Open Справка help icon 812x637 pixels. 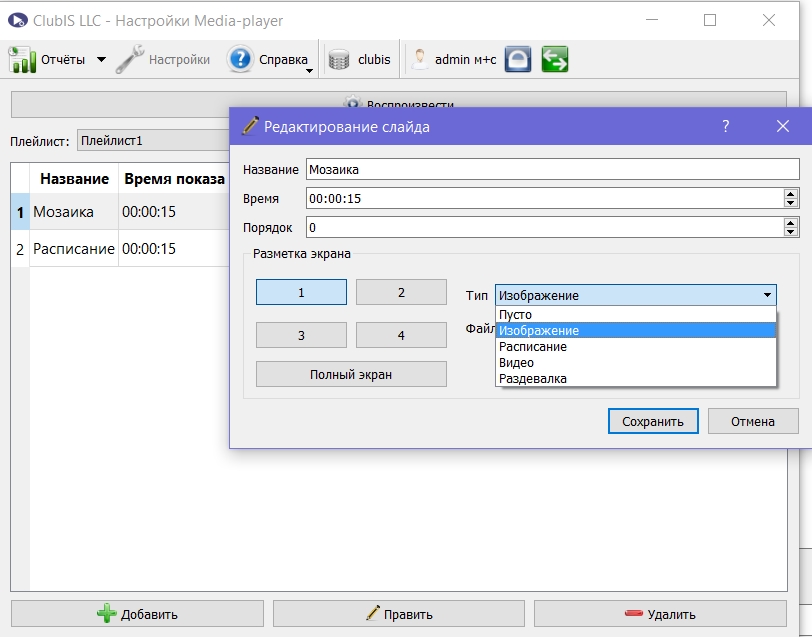(x=240, y=59)
